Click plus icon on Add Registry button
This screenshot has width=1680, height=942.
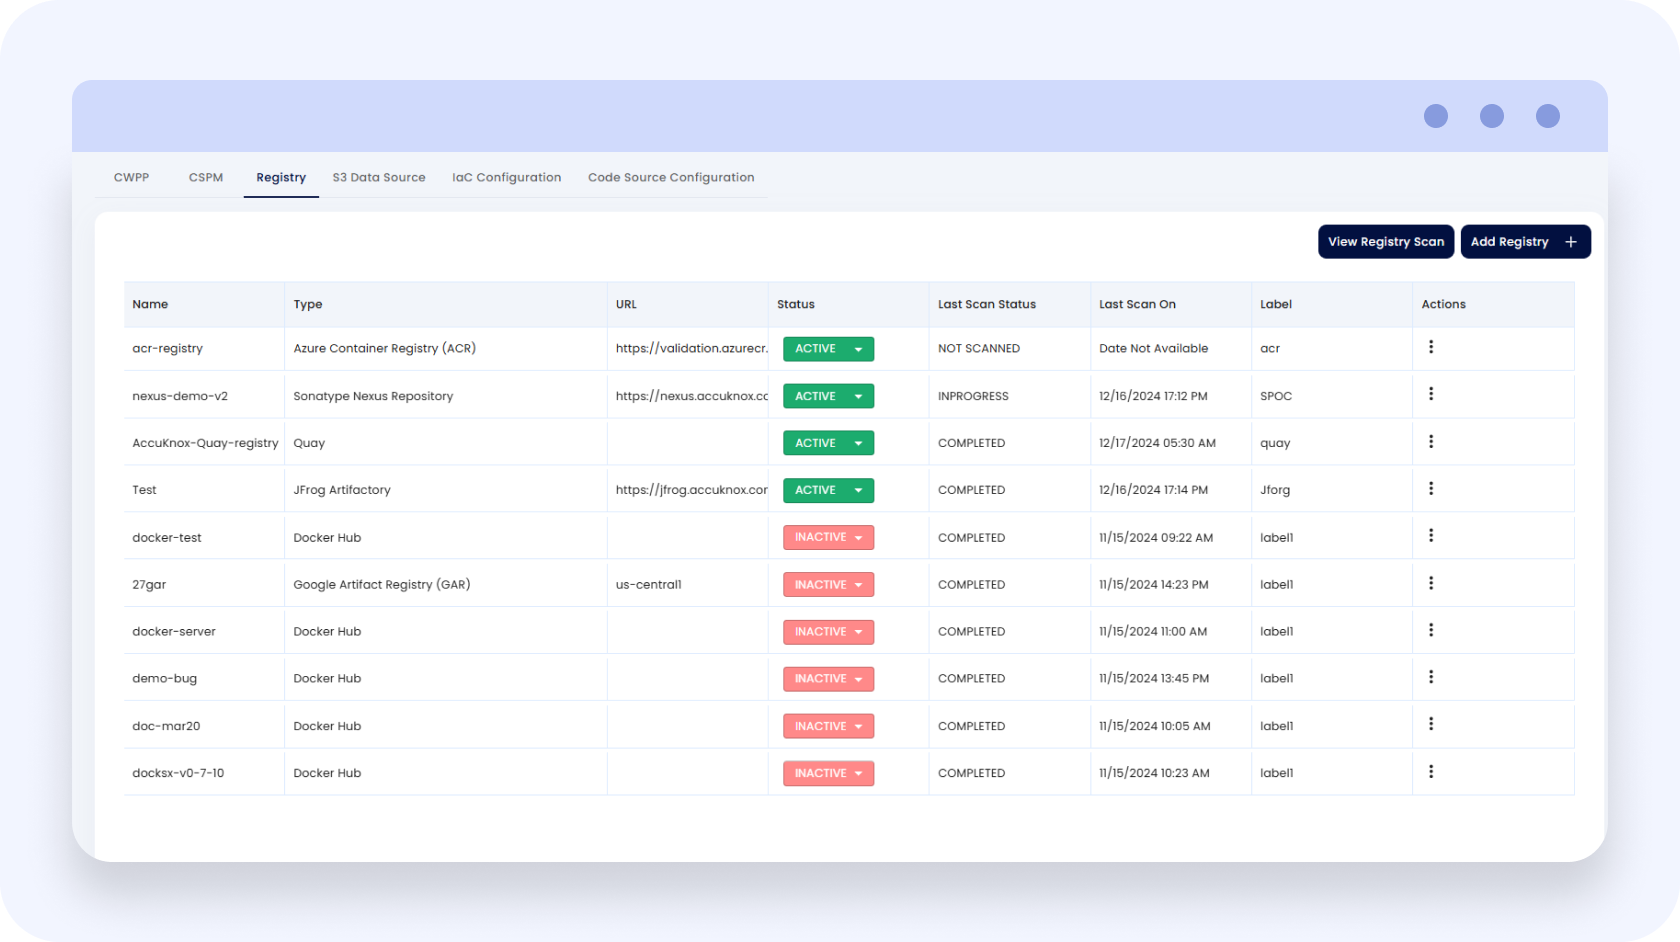1571,242
